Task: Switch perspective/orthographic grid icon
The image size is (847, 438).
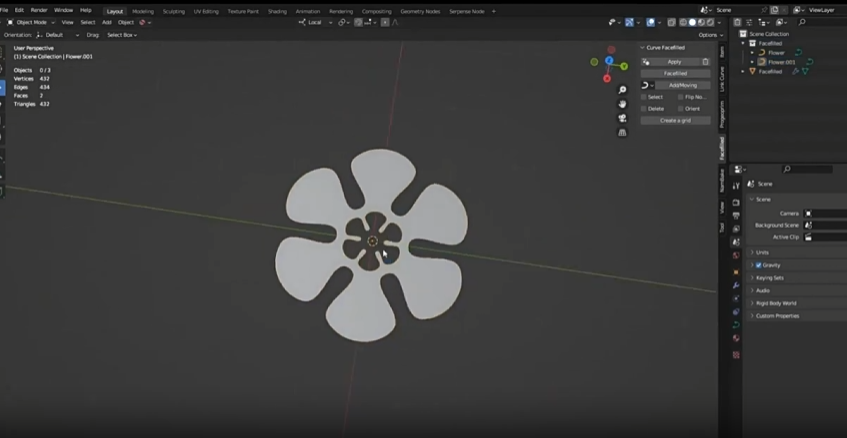Action: tap(622, 132)
